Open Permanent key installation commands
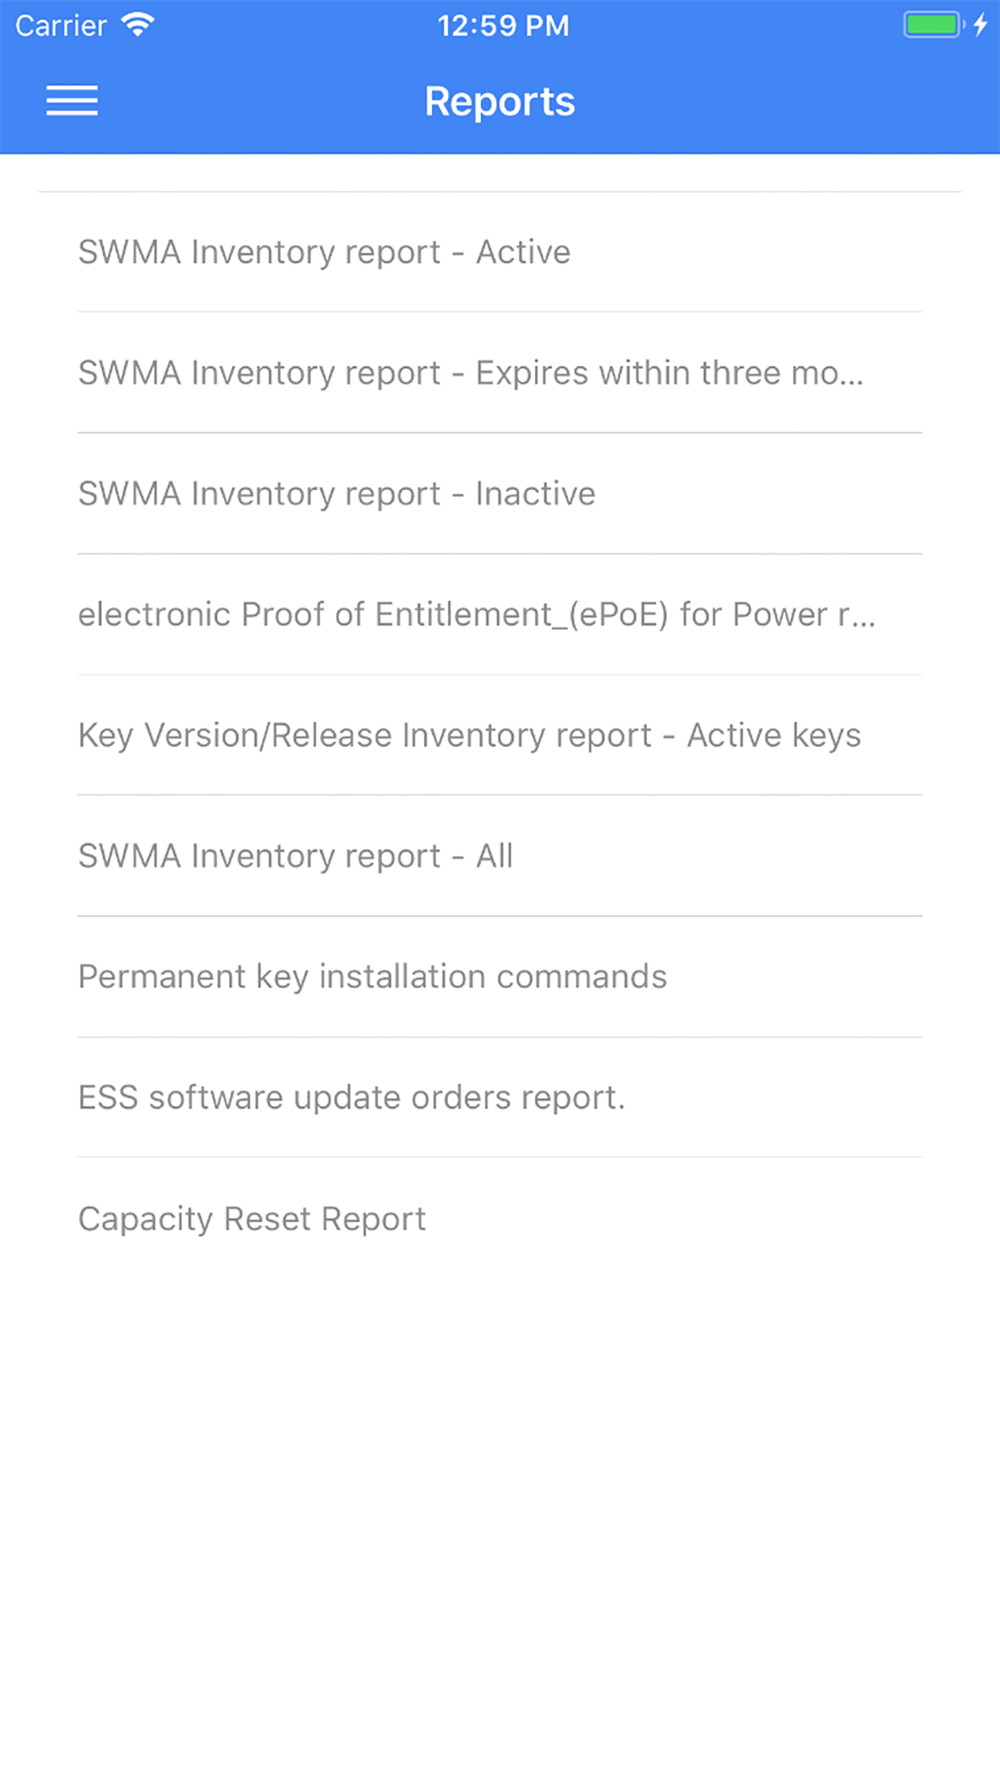1000x1778 pixels. (500, 977)
